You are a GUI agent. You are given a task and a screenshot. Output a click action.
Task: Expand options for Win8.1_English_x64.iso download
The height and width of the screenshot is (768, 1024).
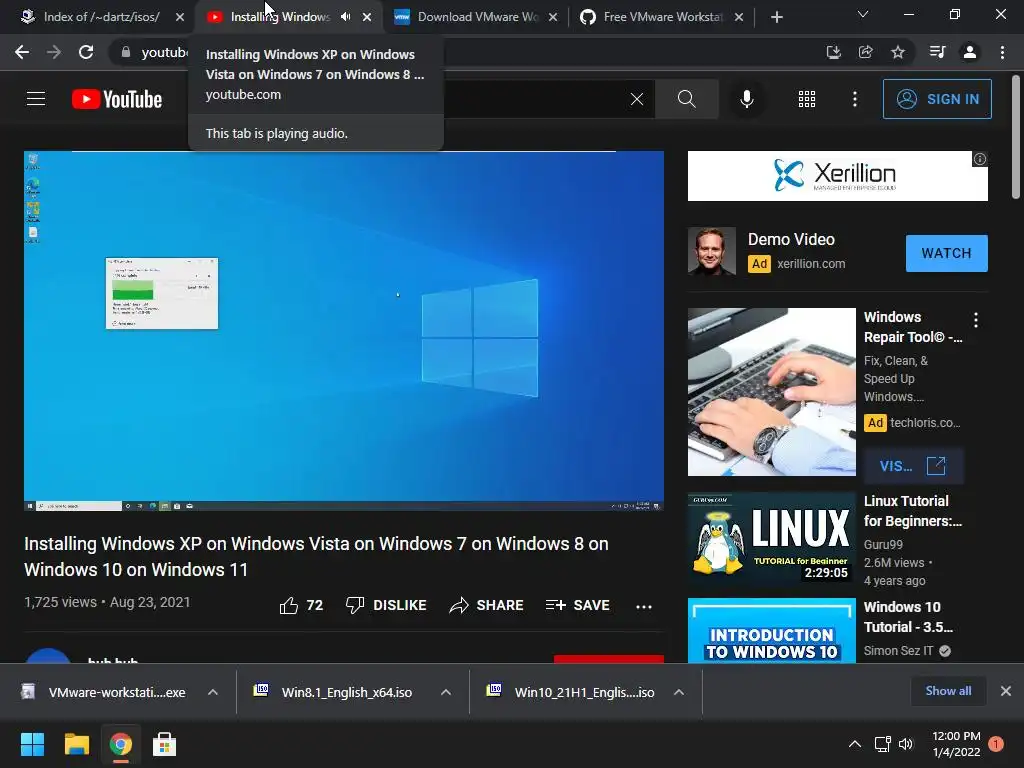click(x=446, y=692)
